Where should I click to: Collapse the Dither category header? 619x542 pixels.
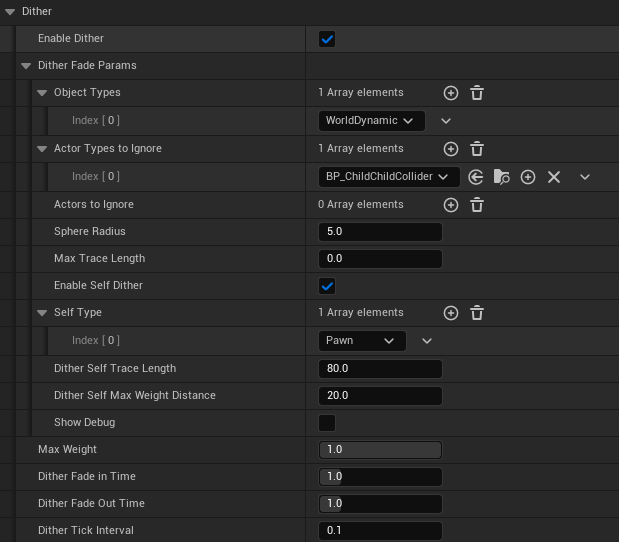(10, 11)
